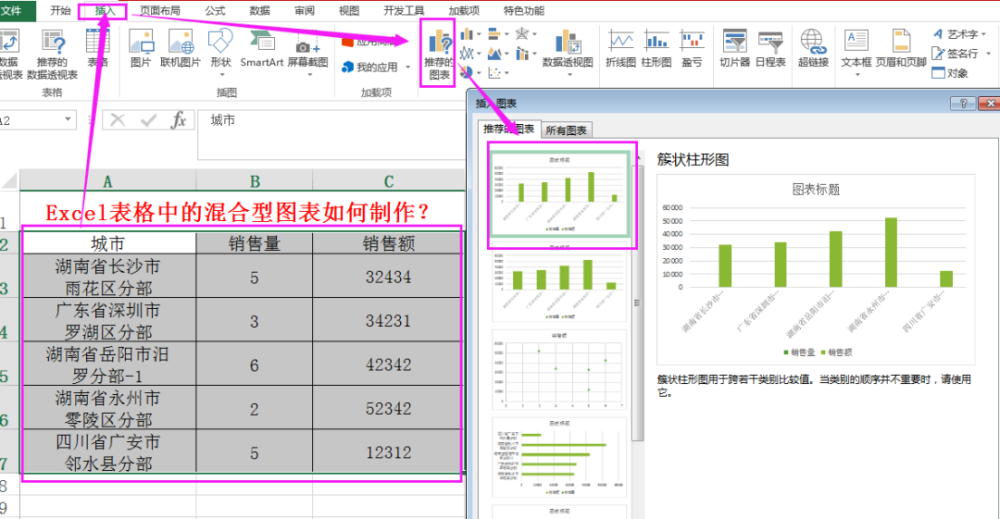Image resolution: width=1000 pixels, height=519 pixels.
Task: Open the 文件 (File) tab
Action: (13, 11)
